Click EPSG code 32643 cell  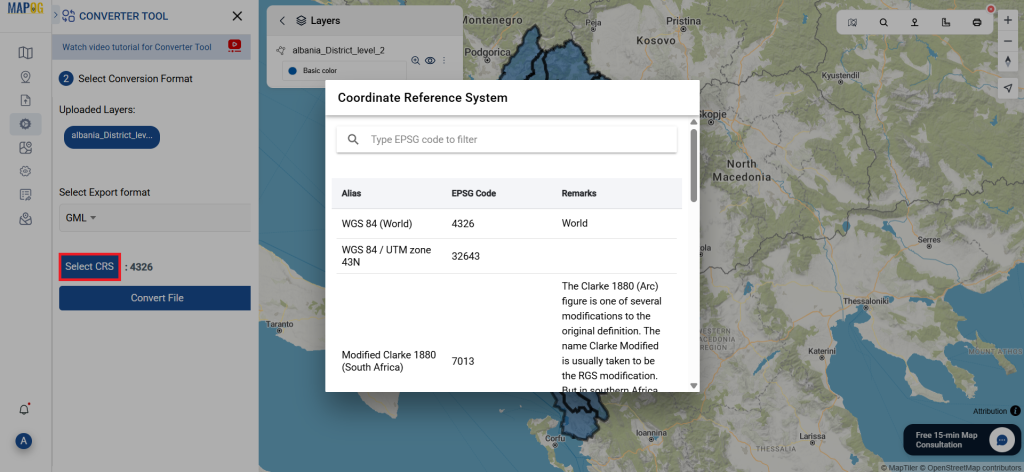pyautogui.click(x=466, y=256)
